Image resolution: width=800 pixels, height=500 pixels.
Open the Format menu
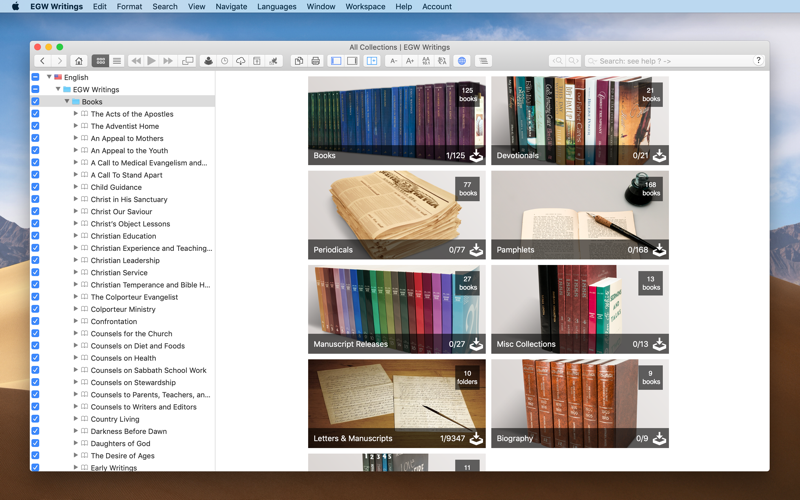coord(129,7)
